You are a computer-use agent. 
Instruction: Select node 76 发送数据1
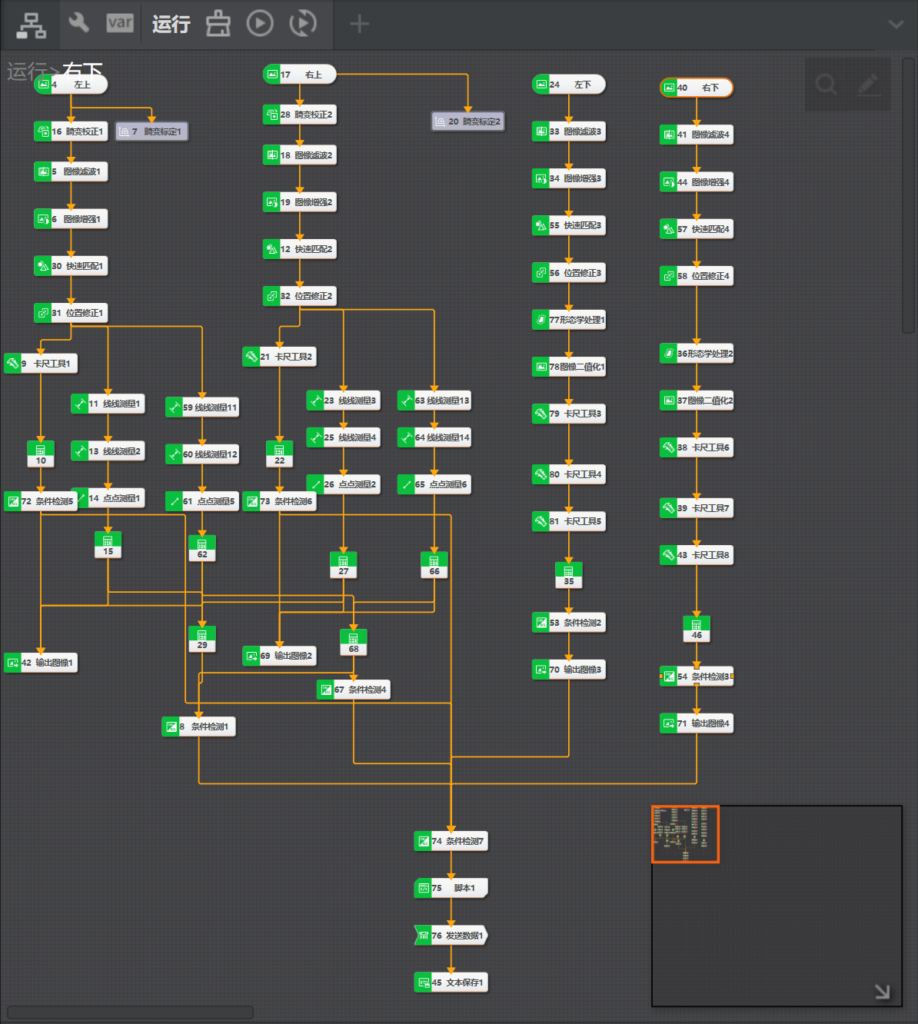coord(451,935)
